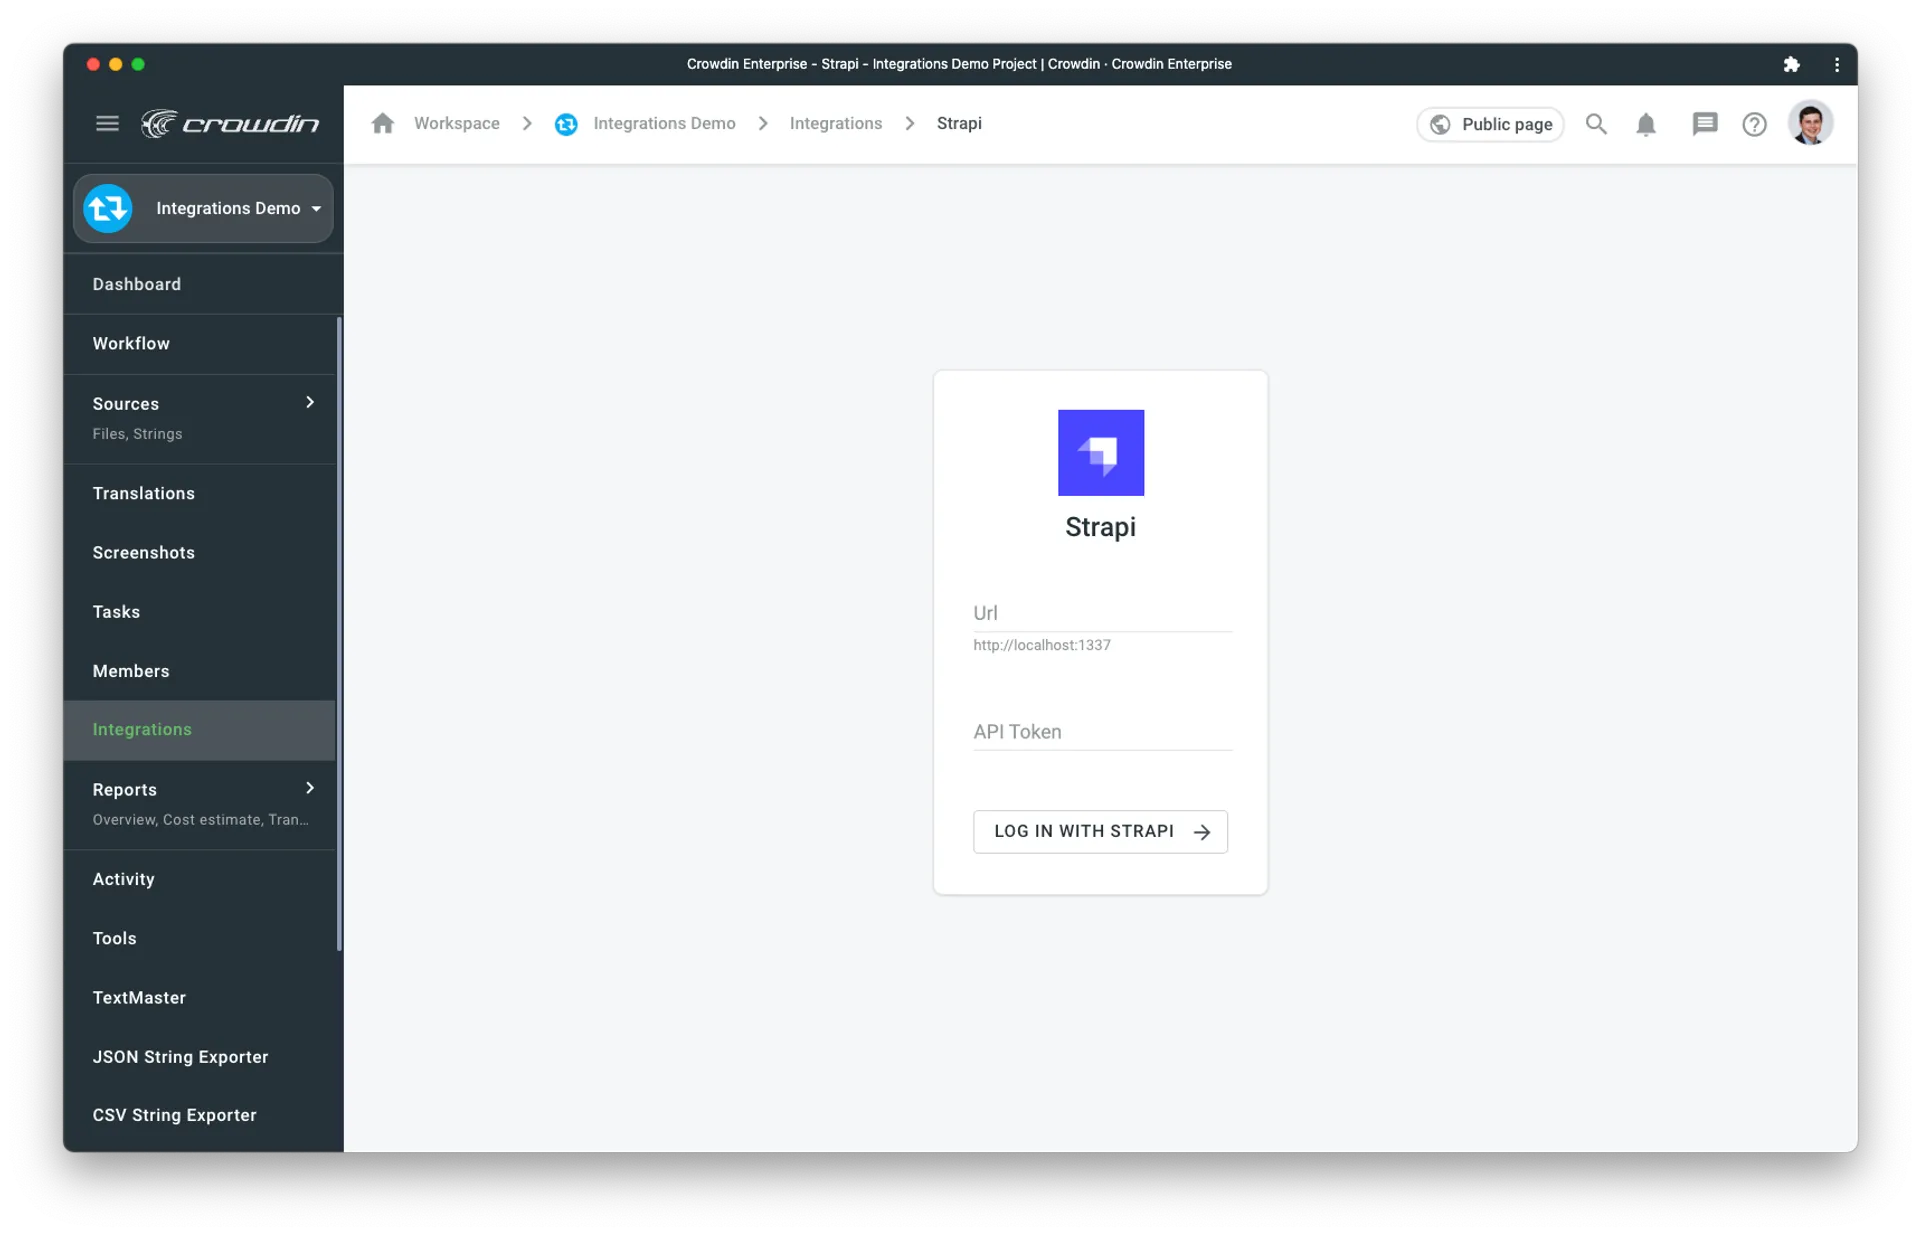Click the http://localhost:1337 hint text
This screenshot has width=1920, height=1235.
coord(1042,645)
